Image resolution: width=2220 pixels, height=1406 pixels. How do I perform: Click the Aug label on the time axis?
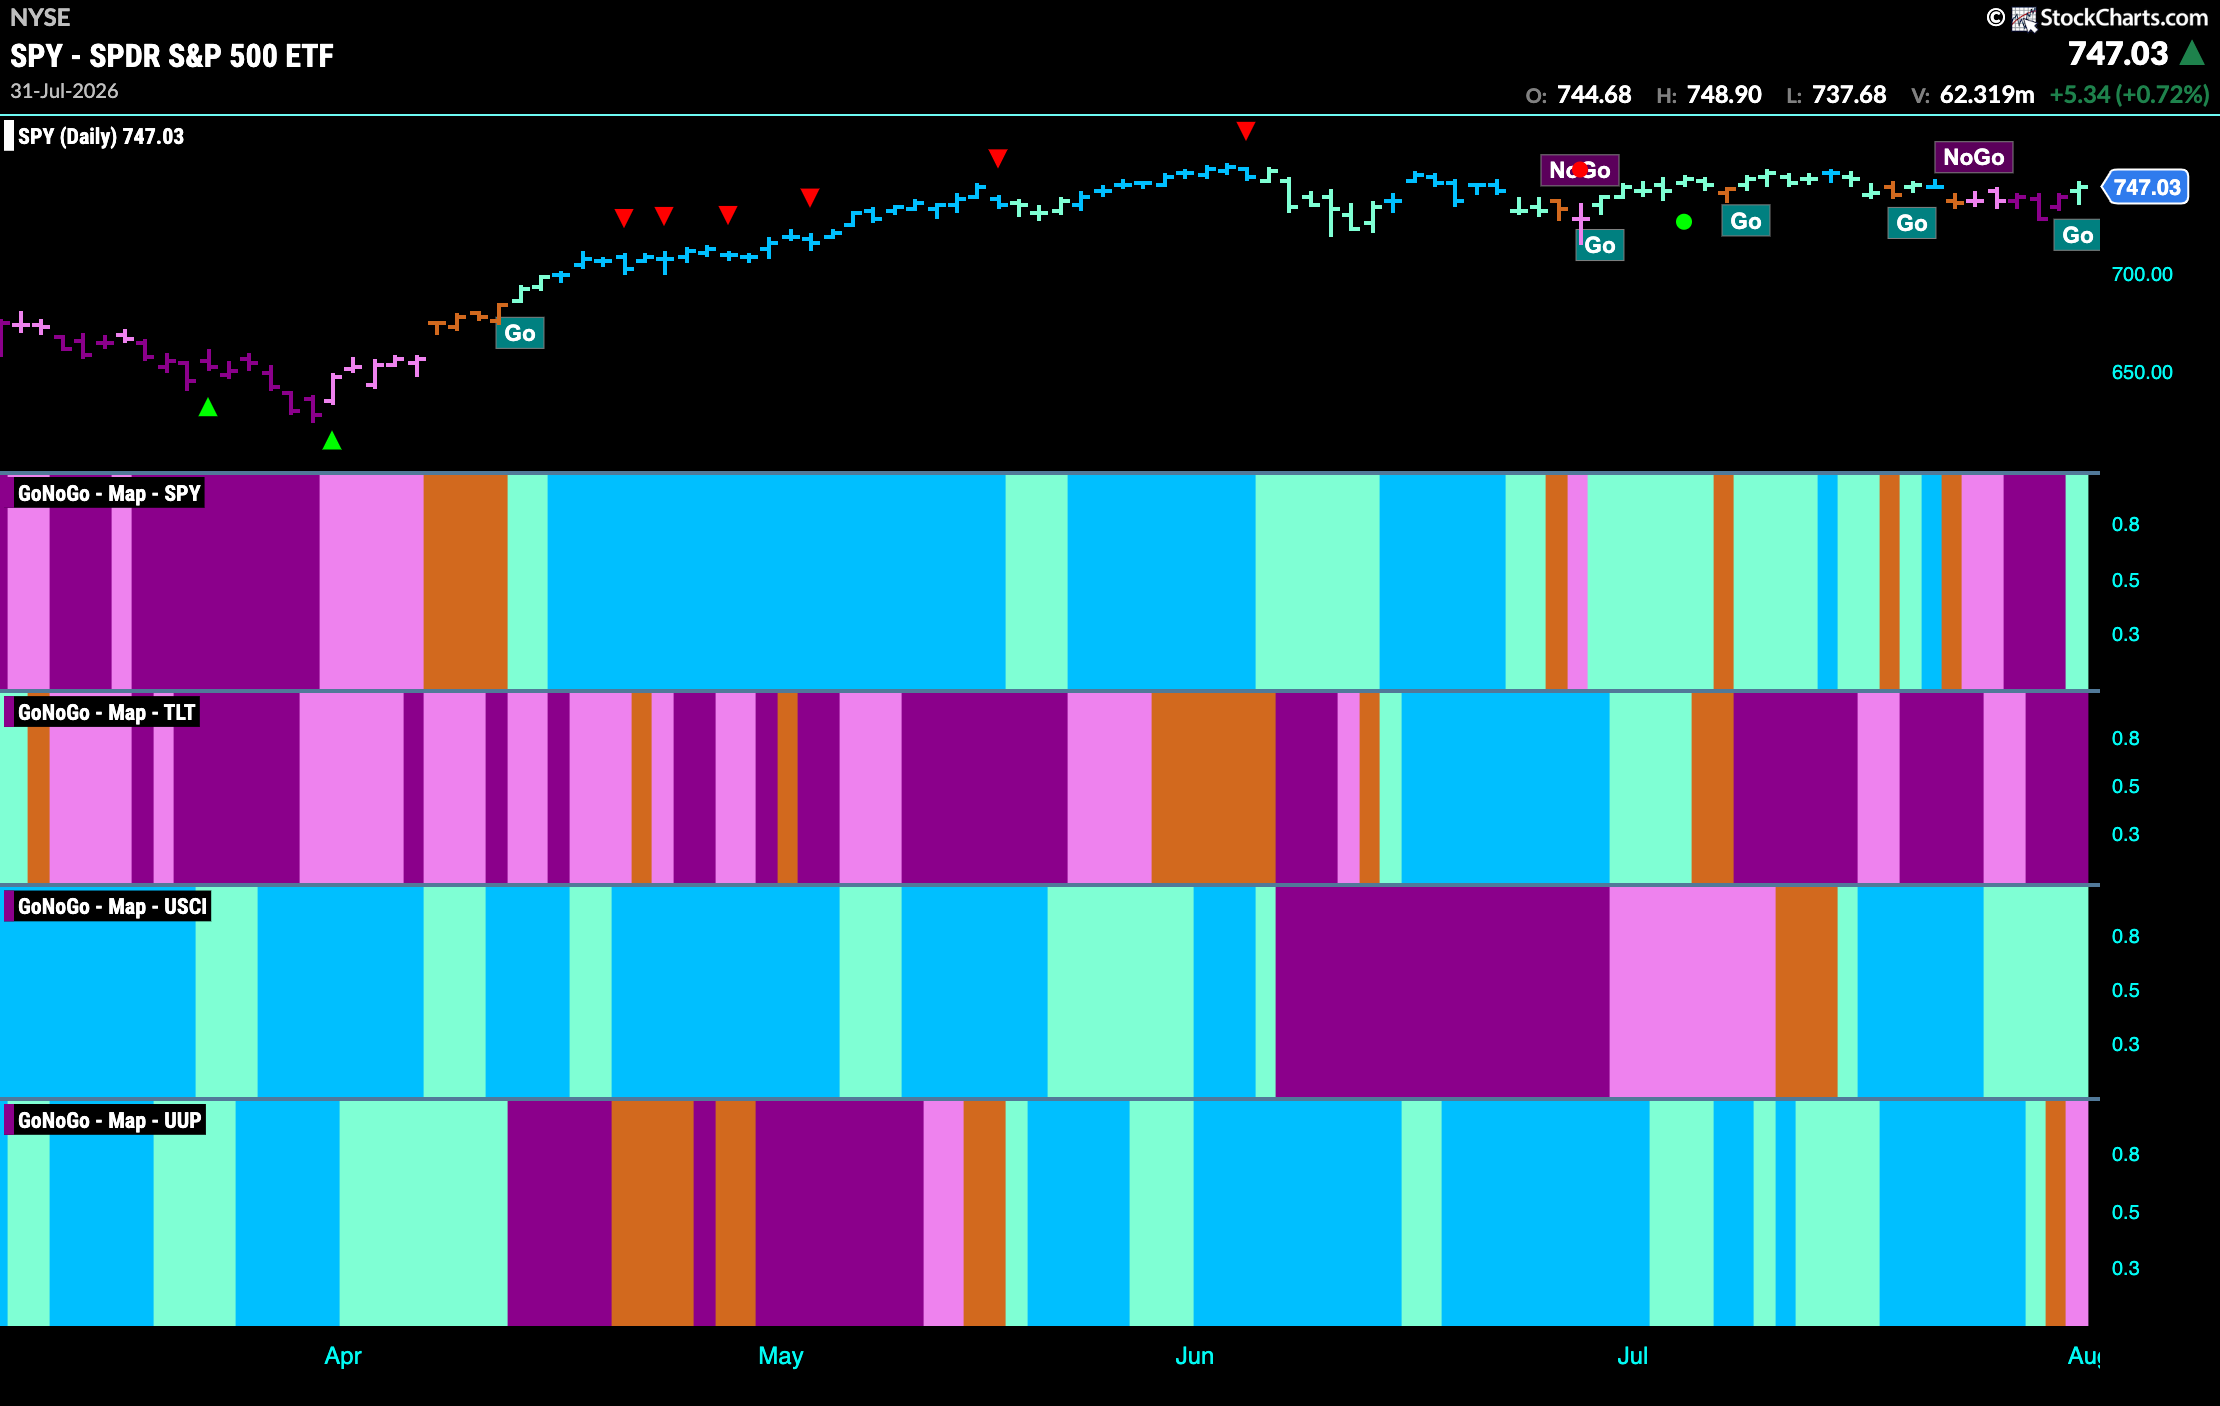pyautogui.click(x=2084, y=1356)
